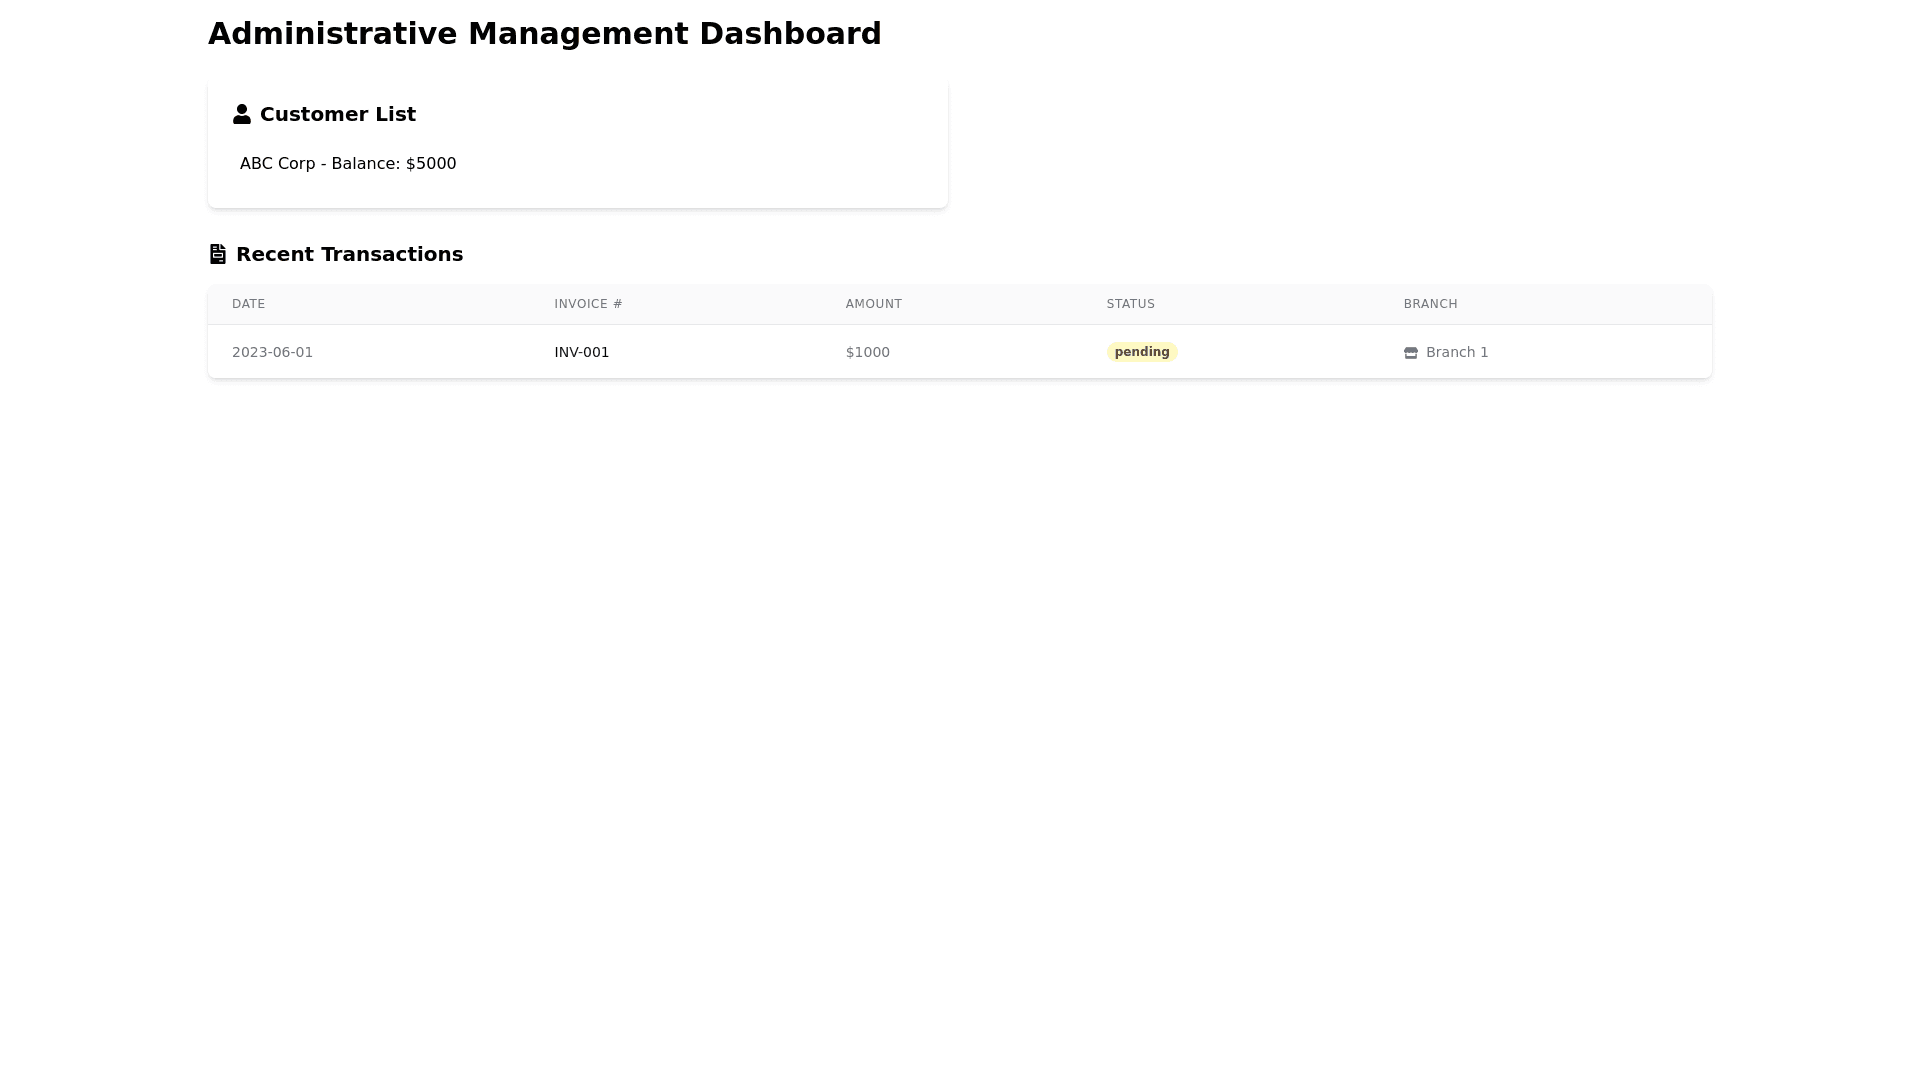
Task: Click the user icon beside Customer List
Action: 241,114
